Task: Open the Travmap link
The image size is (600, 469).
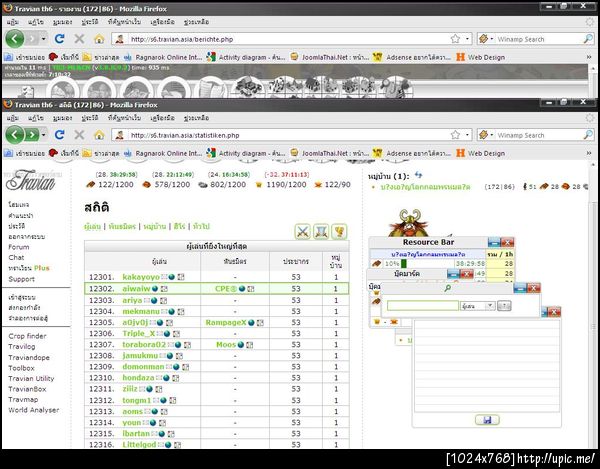Action: 23,399
